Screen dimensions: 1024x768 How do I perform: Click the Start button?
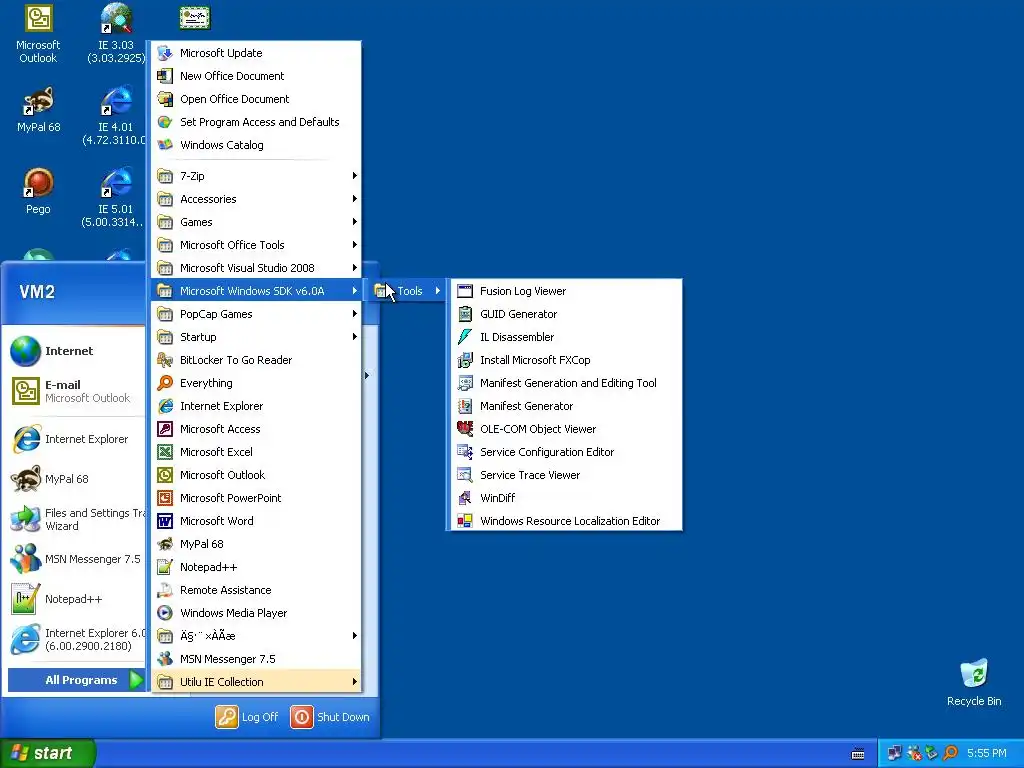coord(48,753)
